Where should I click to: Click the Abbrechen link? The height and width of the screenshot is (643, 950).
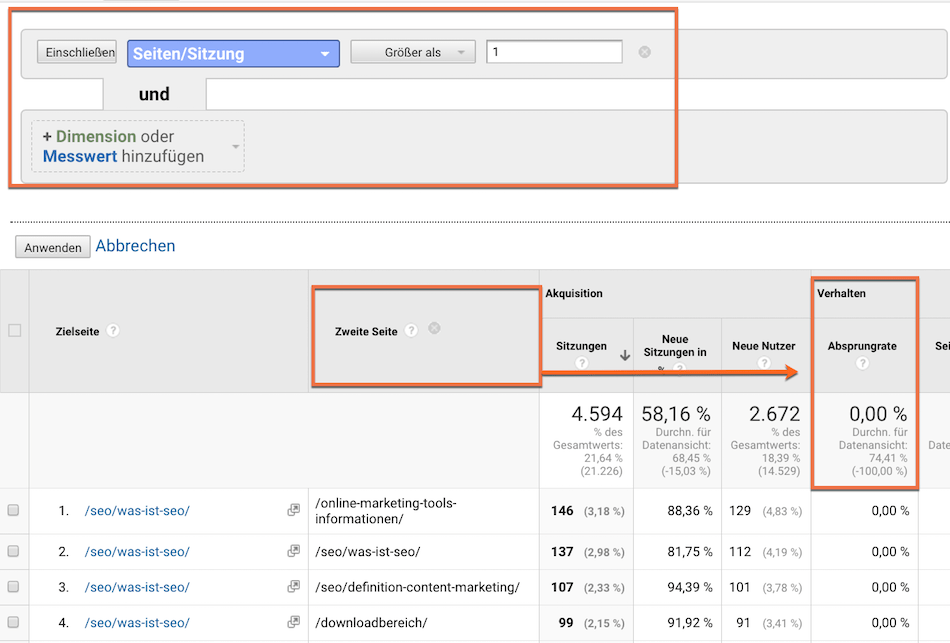(x=135, y=246)
